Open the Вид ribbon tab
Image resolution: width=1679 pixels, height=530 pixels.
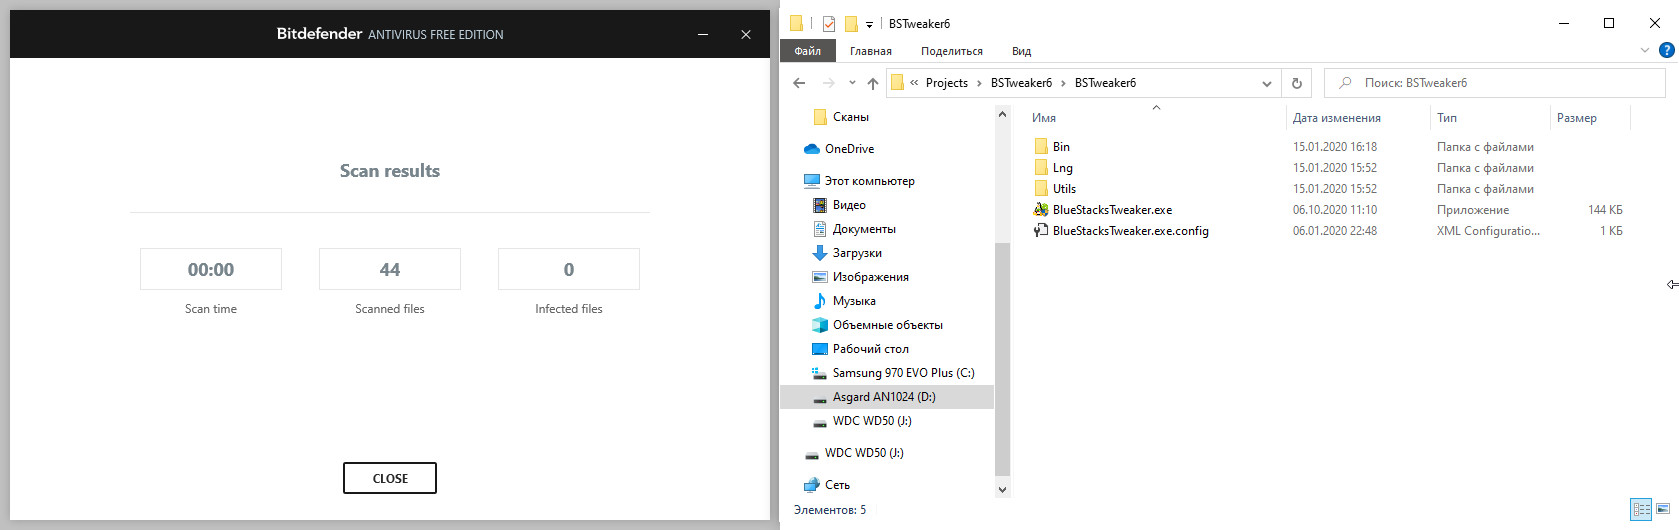pos(1021,51)
